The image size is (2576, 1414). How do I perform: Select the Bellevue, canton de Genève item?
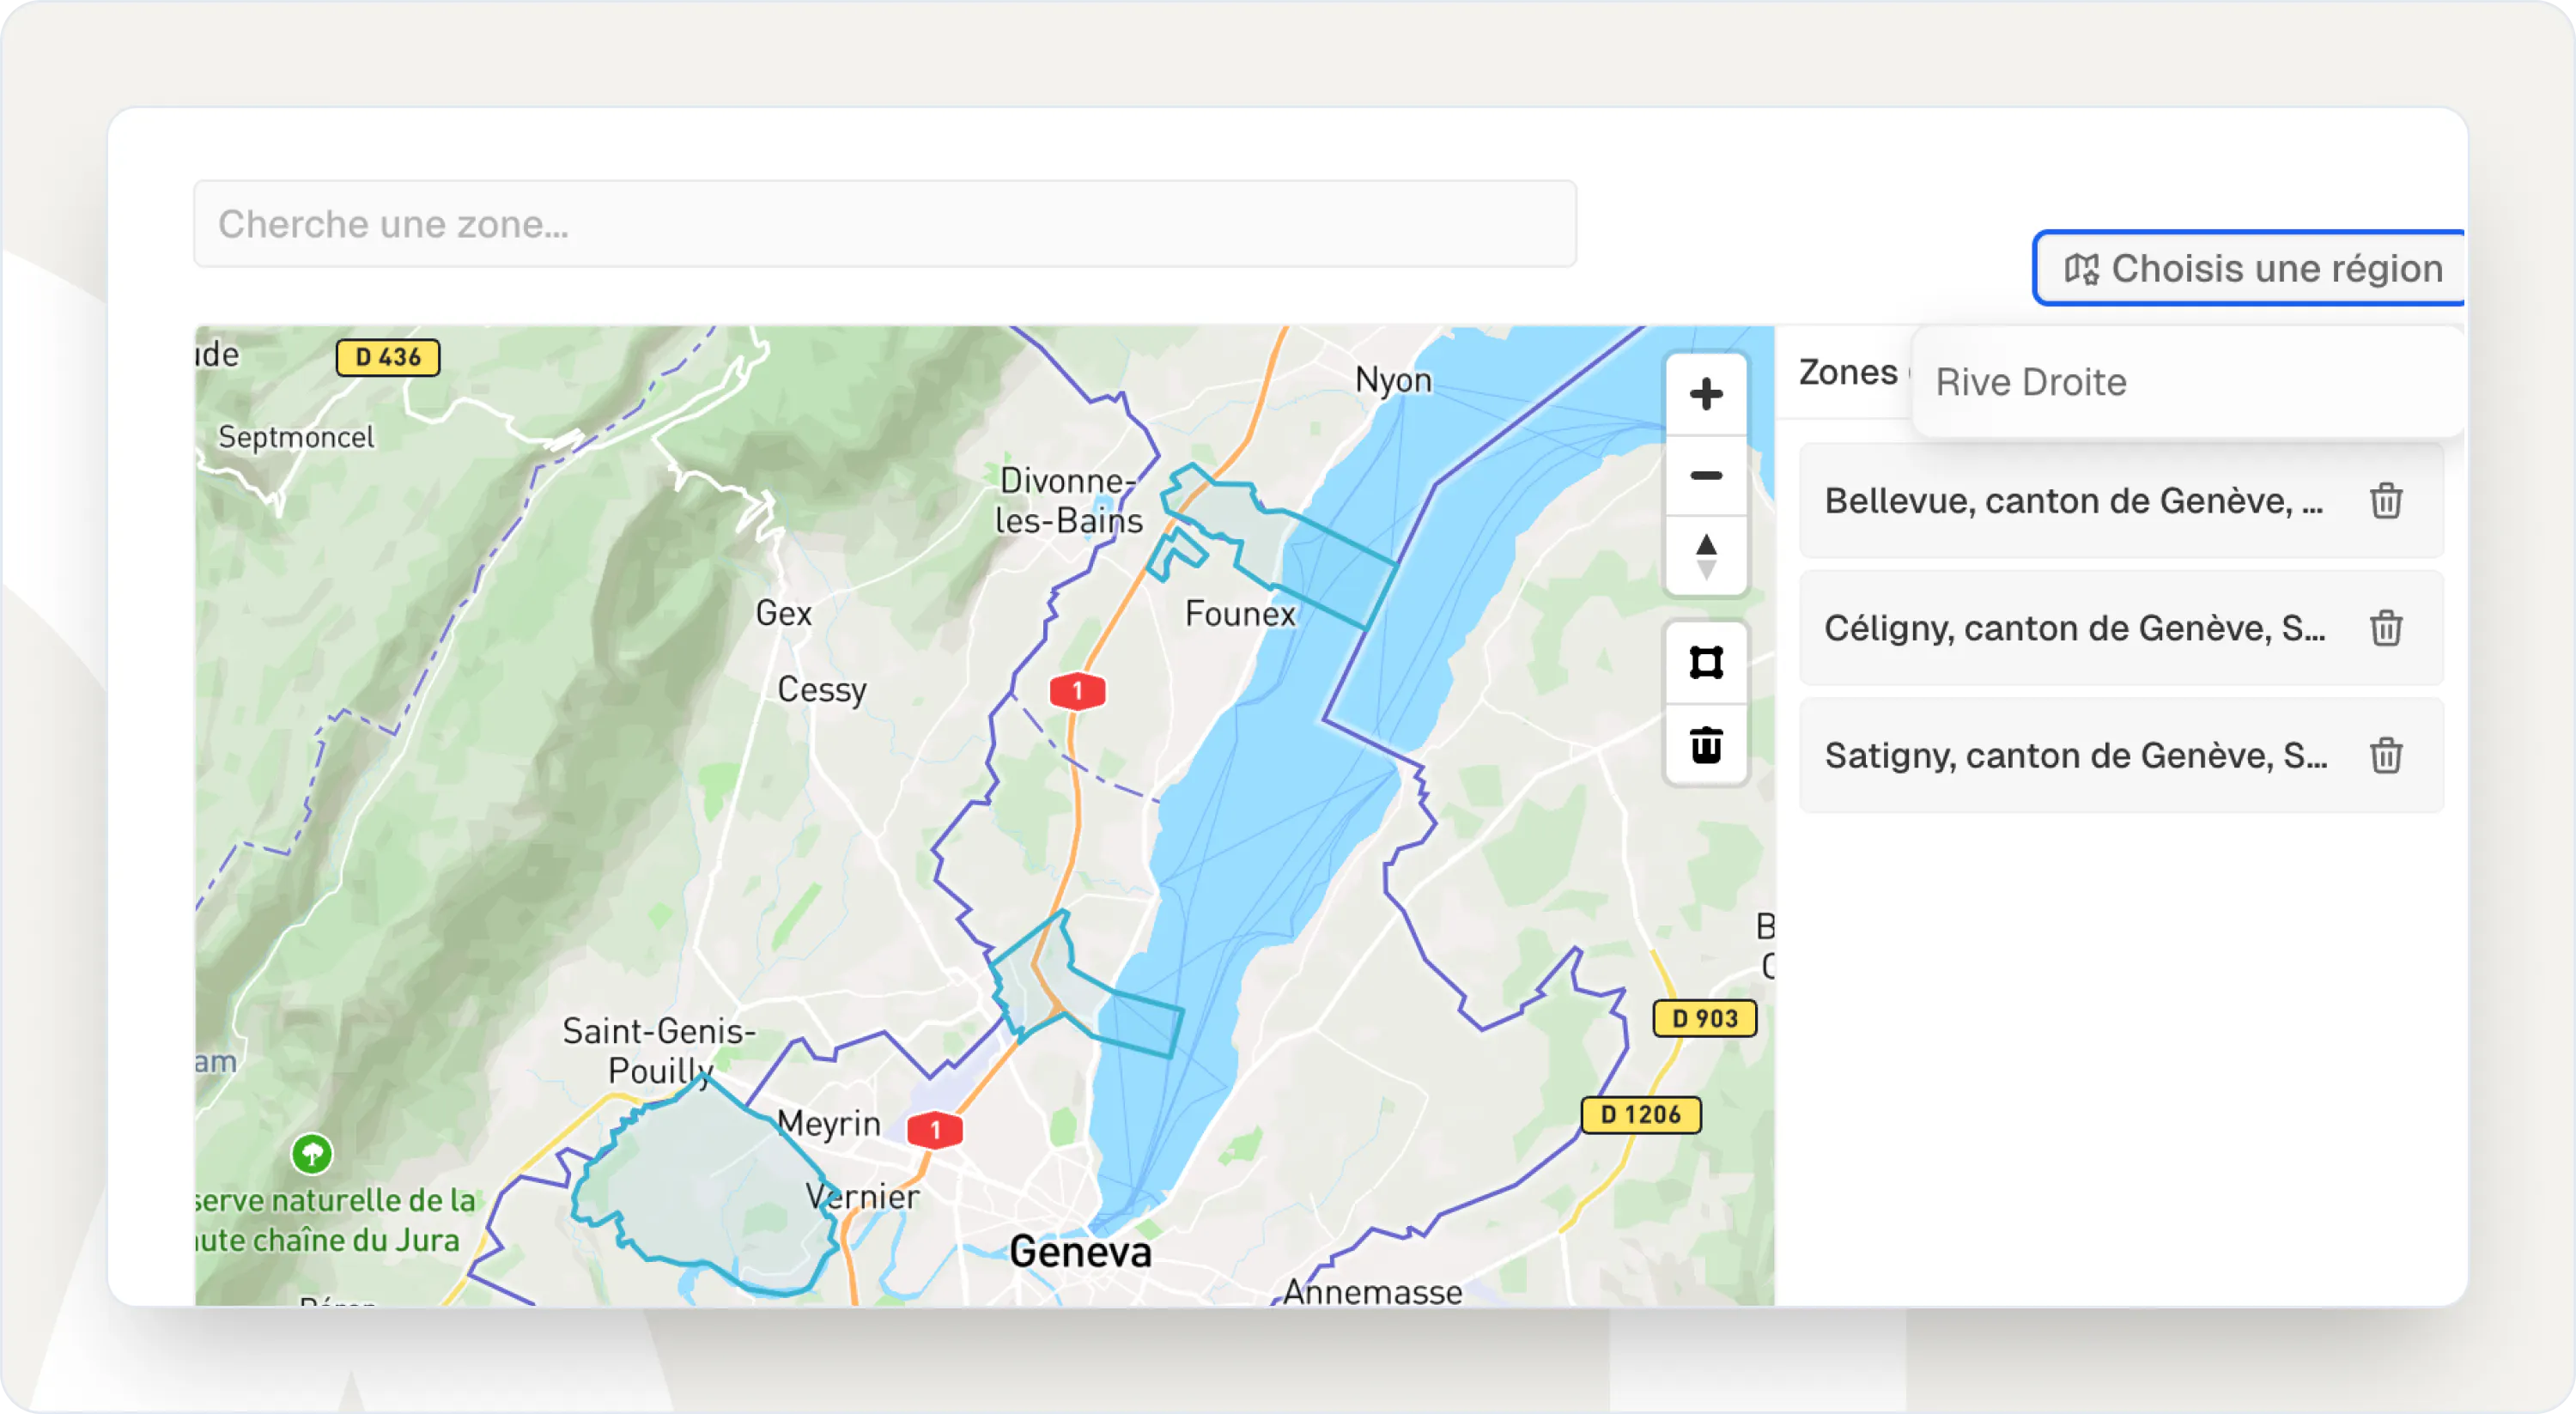(x=2072, y=501)
